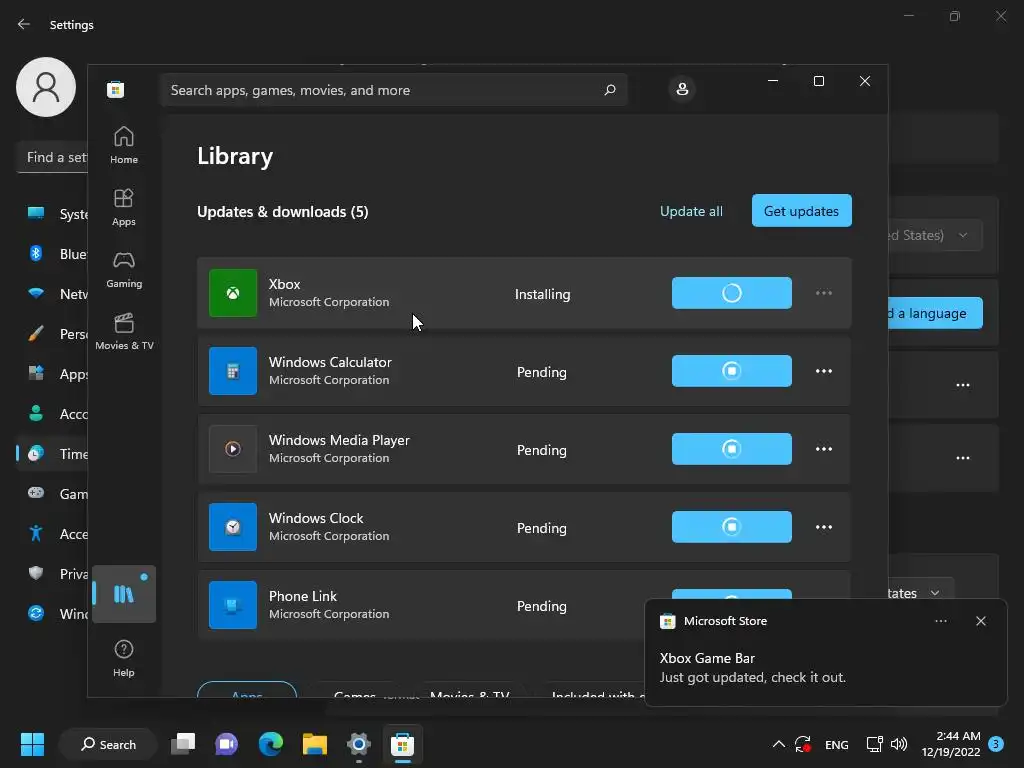Open upper language options ellipsis in Settings
Viewport: 1024px width, 768px height.
[x=963, y=385]
